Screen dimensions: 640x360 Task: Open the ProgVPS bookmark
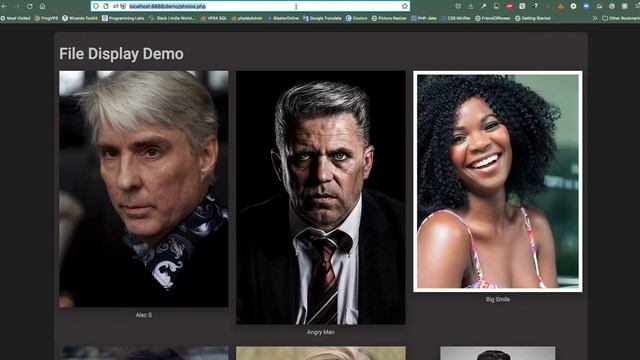pyautogui.click(x=47, y=18)
